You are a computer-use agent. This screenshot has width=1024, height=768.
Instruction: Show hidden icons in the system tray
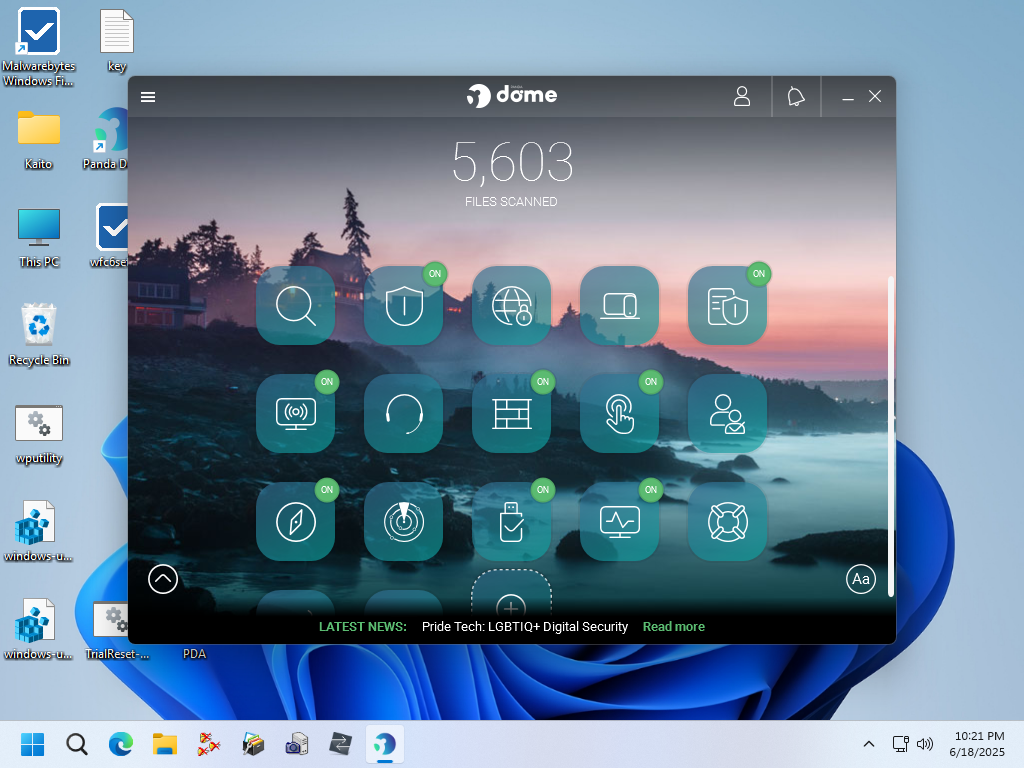tap(868, 744)
